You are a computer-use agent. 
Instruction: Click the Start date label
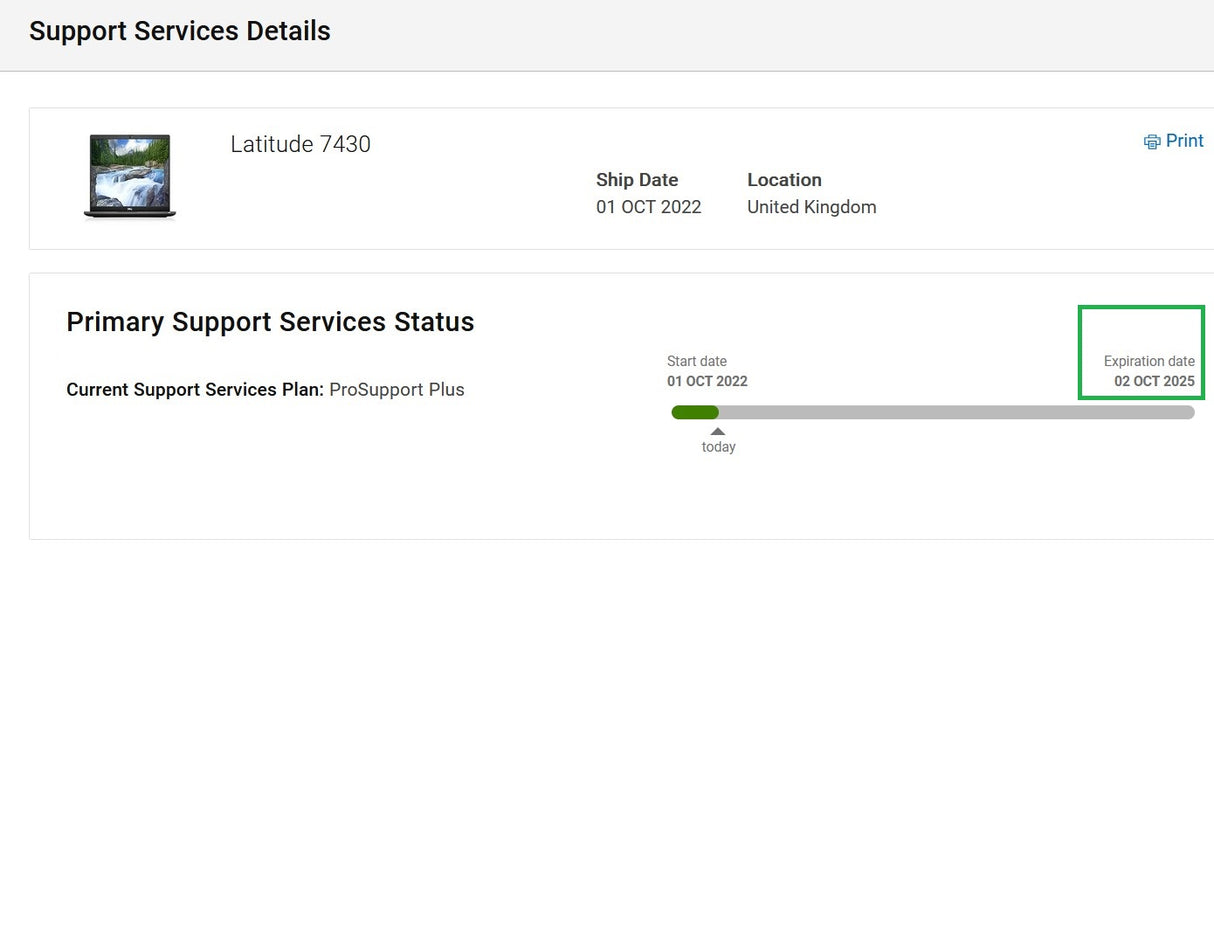tap(697, 361)
